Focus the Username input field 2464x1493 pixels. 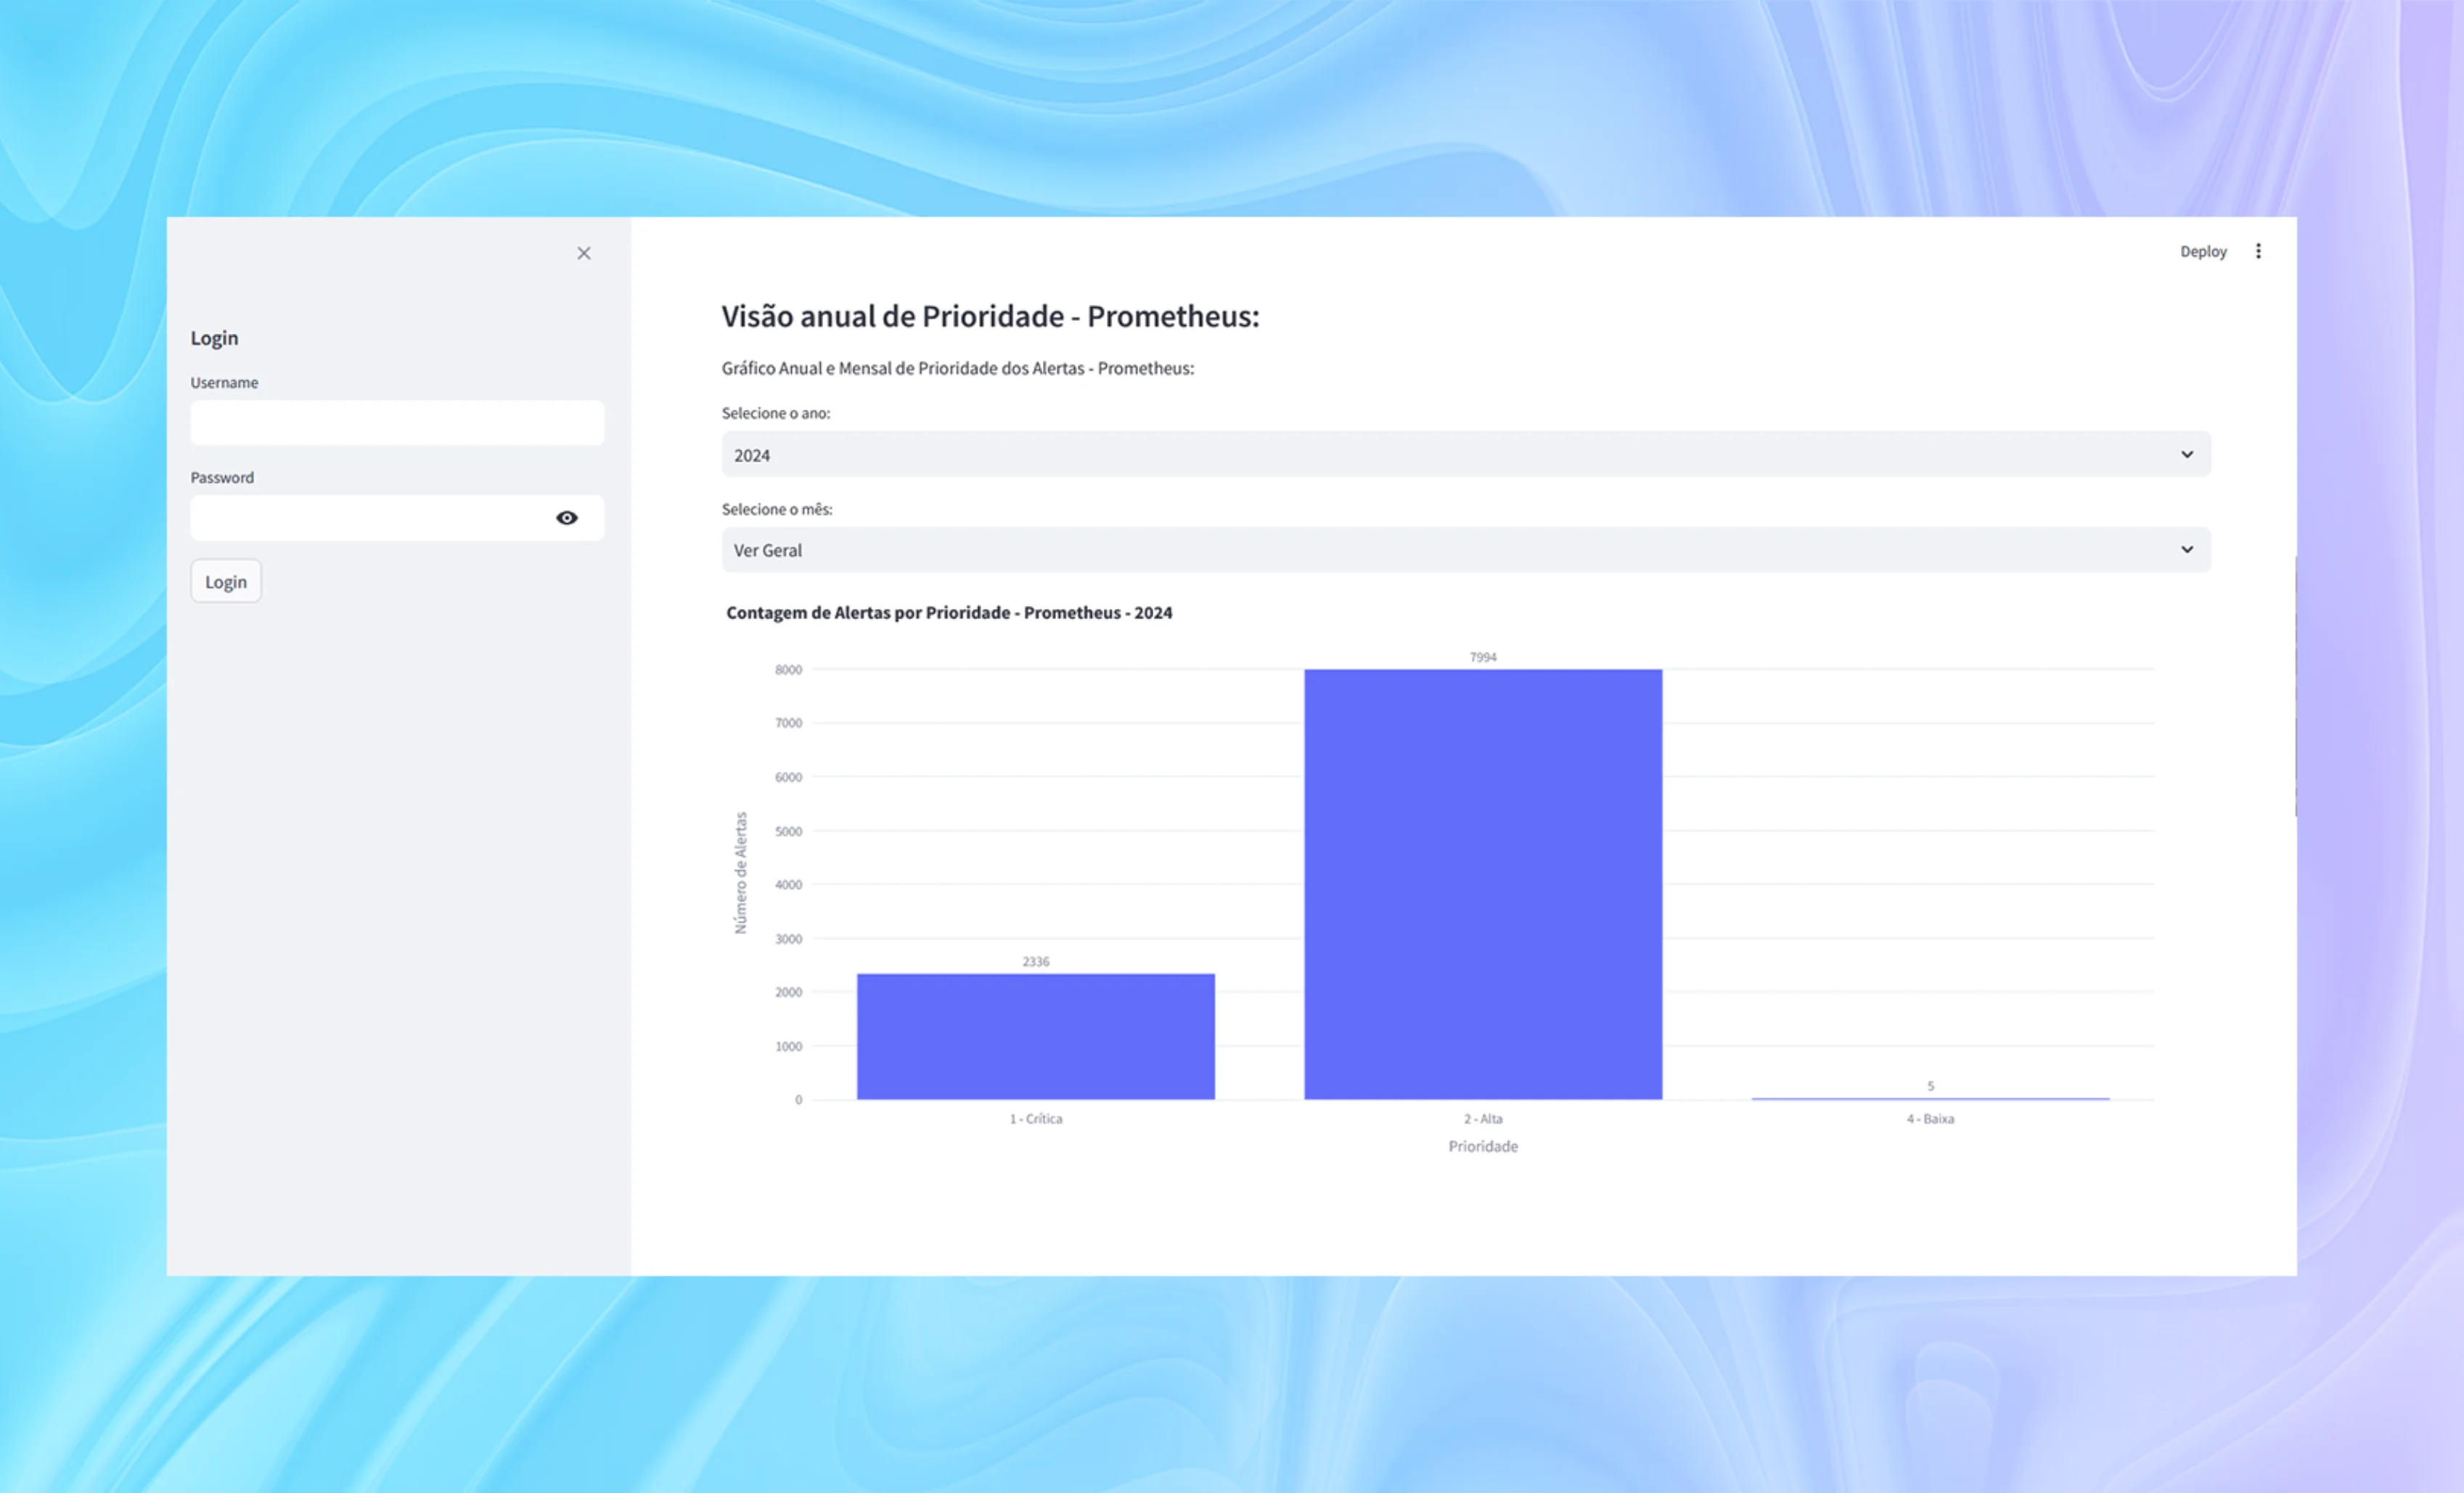coord(397,423)
